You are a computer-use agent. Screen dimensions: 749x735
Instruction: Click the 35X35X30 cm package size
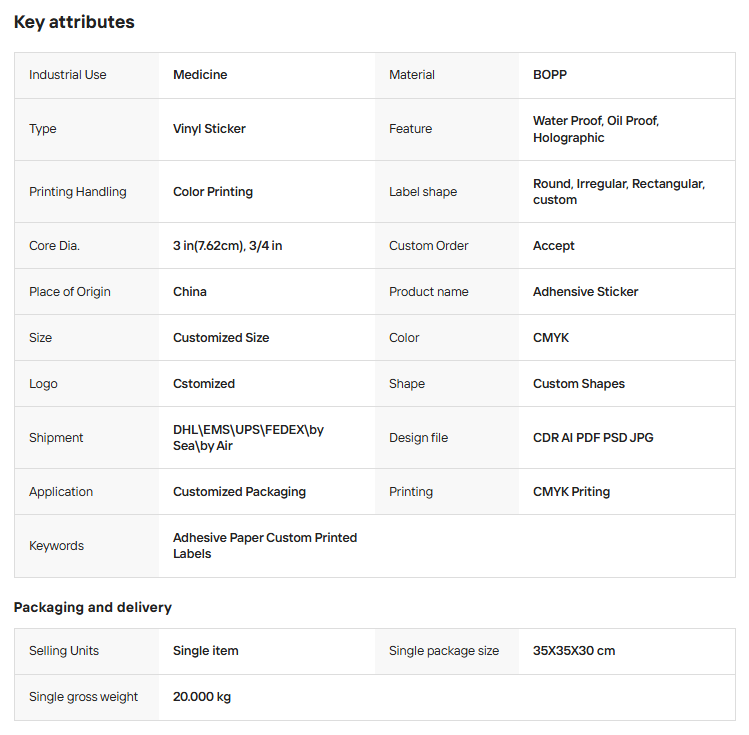pos(574,651)
